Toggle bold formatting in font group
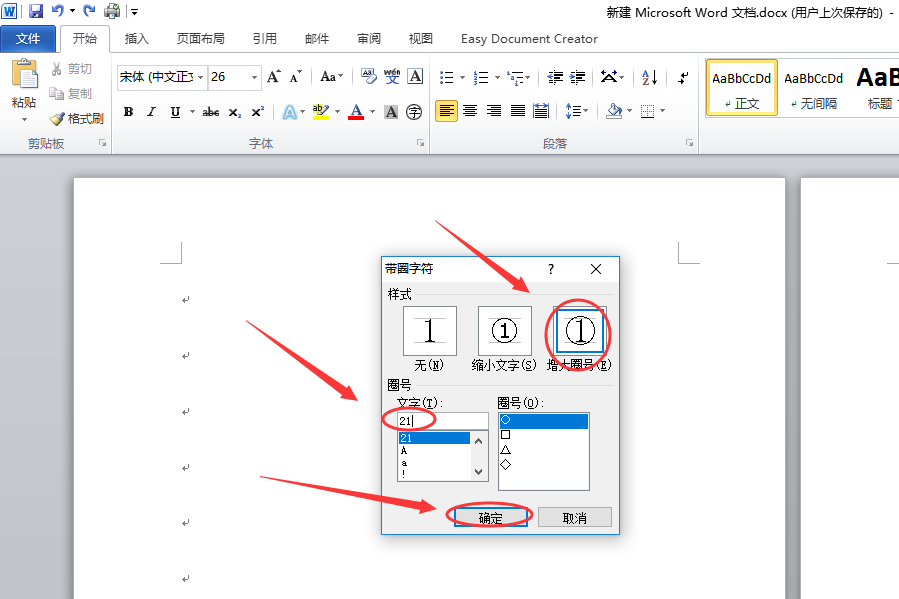Image resolution: width=899 pixels, height=599 pixels. pyautogui.click(x=128, y=112)
